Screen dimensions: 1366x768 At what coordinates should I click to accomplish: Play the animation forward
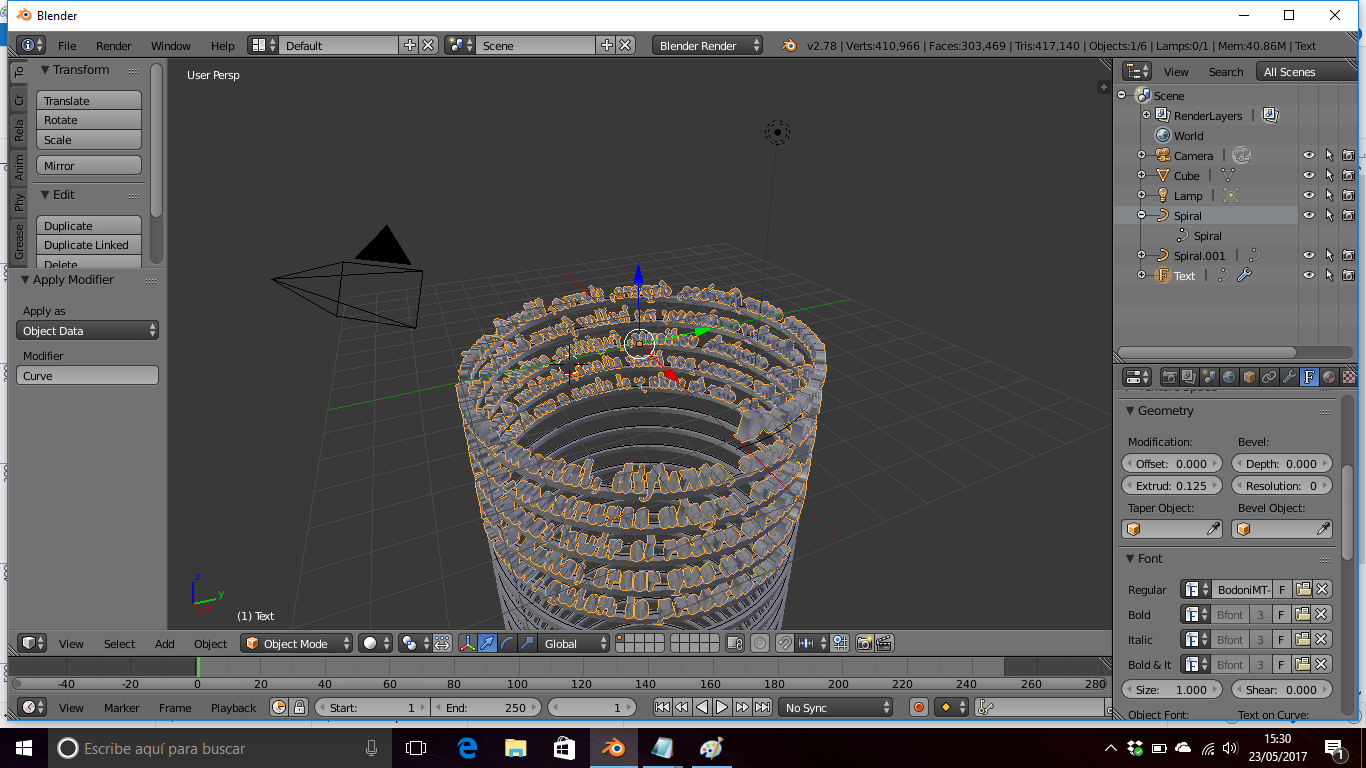pyautogui.click(x=721, y=707)
